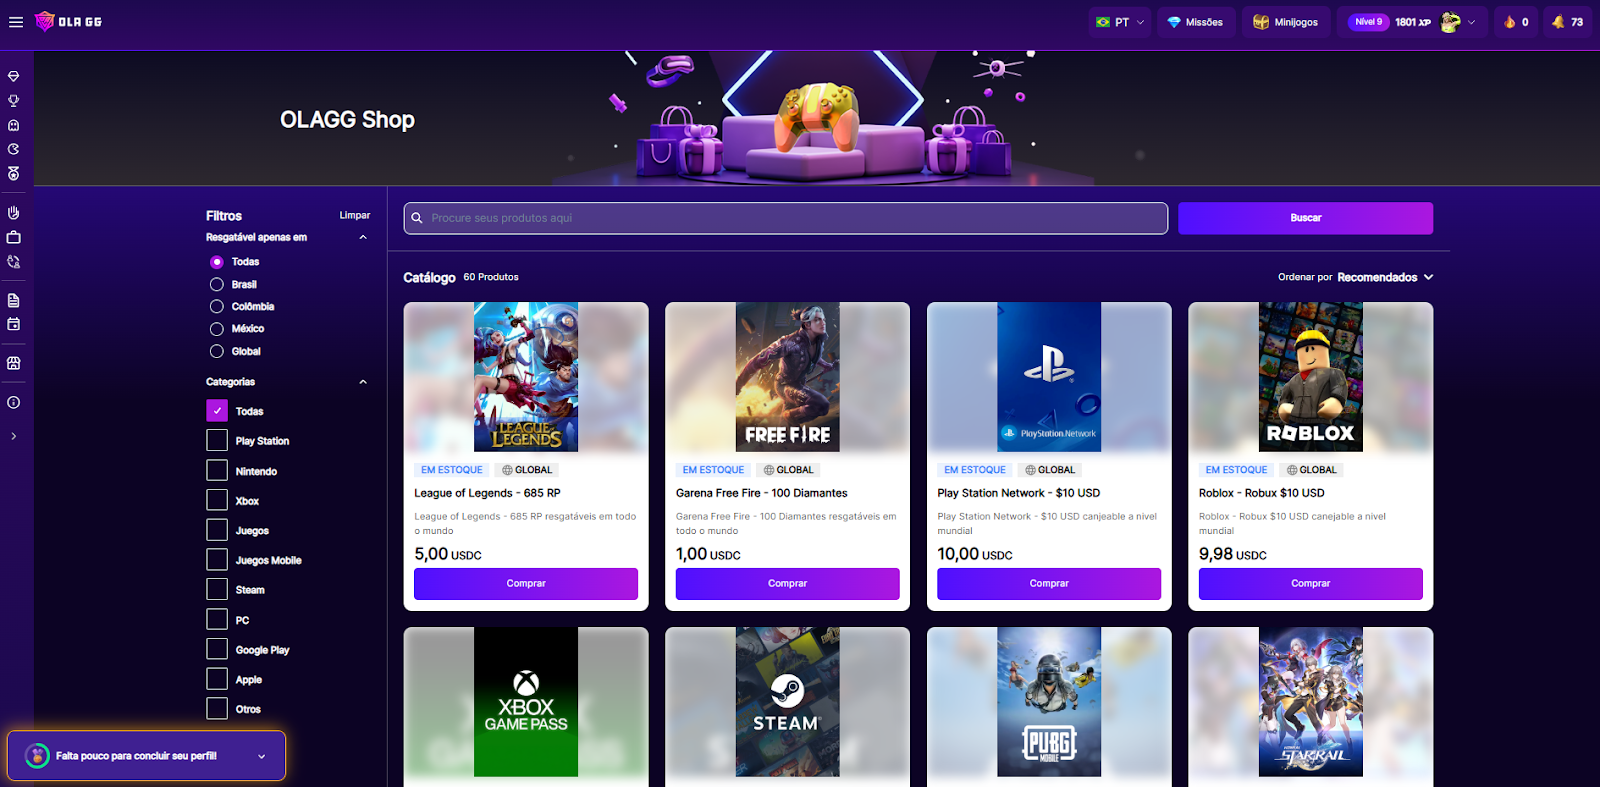Check the Play Station category box
Screen dimensions: 1600x787
(217, 441)
